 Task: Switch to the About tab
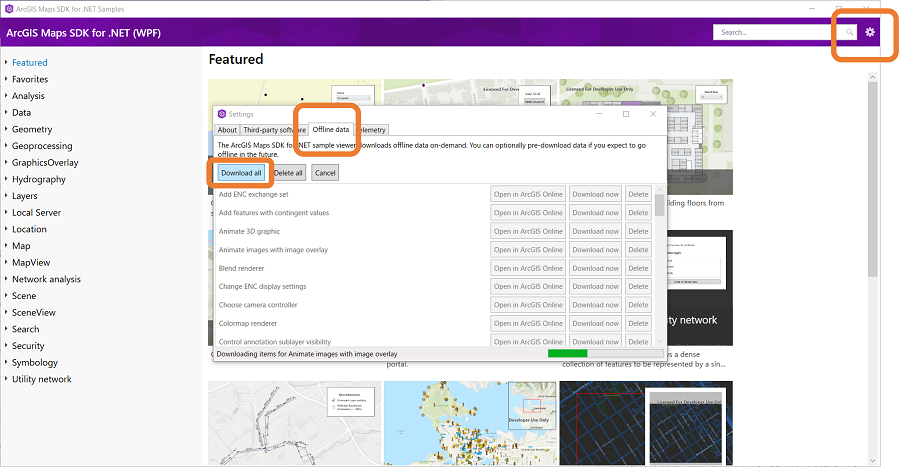point(227,130)
